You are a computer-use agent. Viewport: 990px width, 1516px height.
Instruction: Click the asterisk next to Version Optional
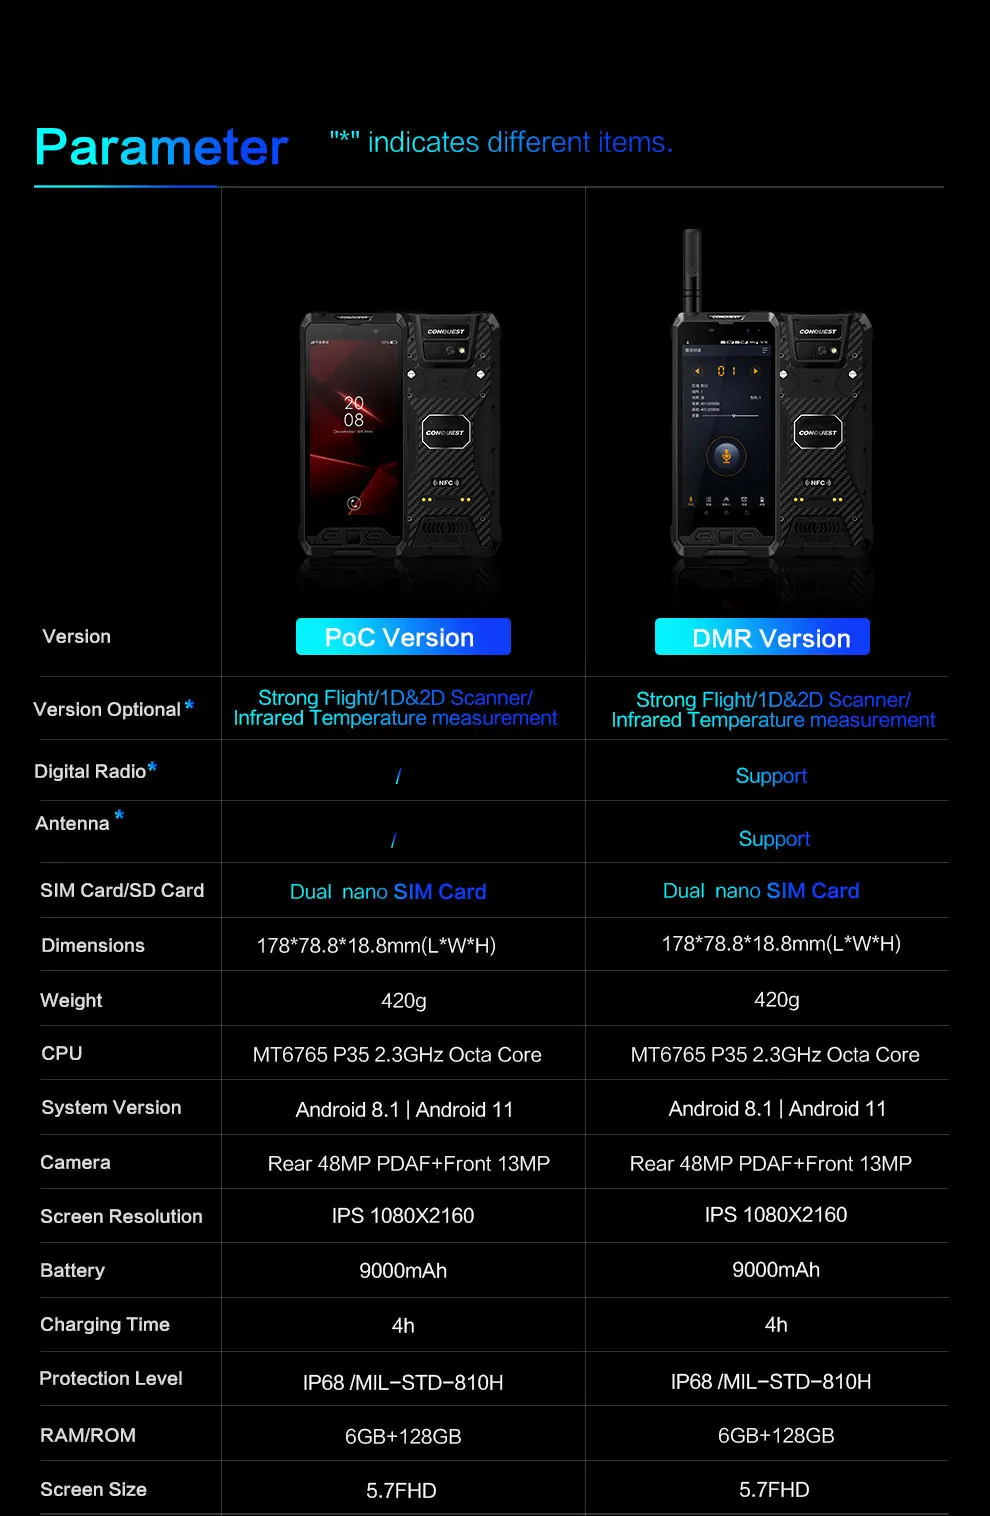pos(189,706)
